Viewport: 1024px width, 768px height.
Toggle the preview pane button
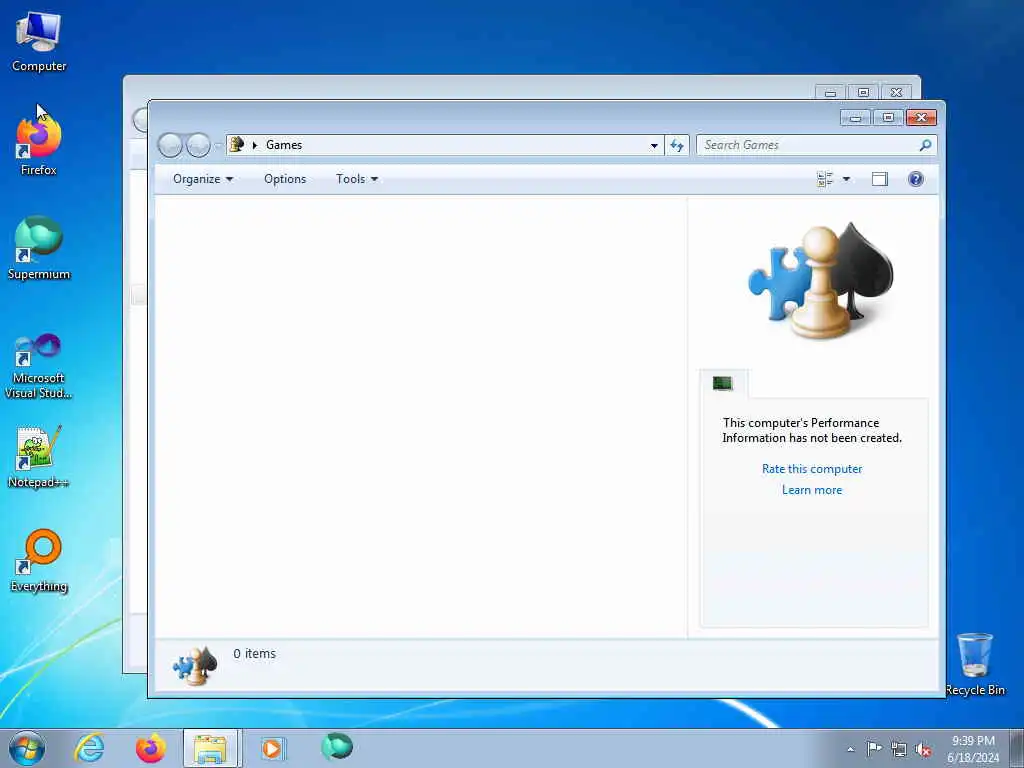(x=880, y=179)
